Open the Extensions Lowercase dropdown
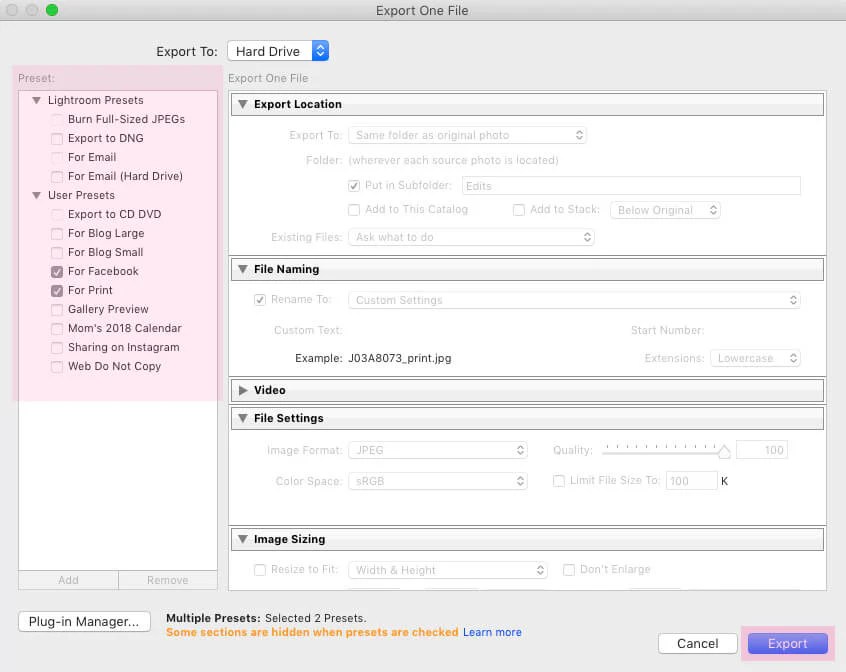This screenshot has width=846, height=672. click(755, 359)
